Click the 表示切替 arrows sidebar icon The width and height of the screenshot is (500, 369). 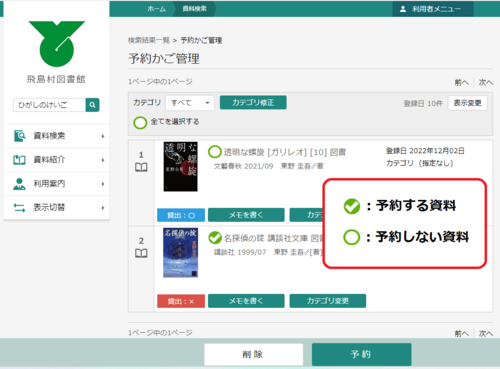tap(19, 208)
